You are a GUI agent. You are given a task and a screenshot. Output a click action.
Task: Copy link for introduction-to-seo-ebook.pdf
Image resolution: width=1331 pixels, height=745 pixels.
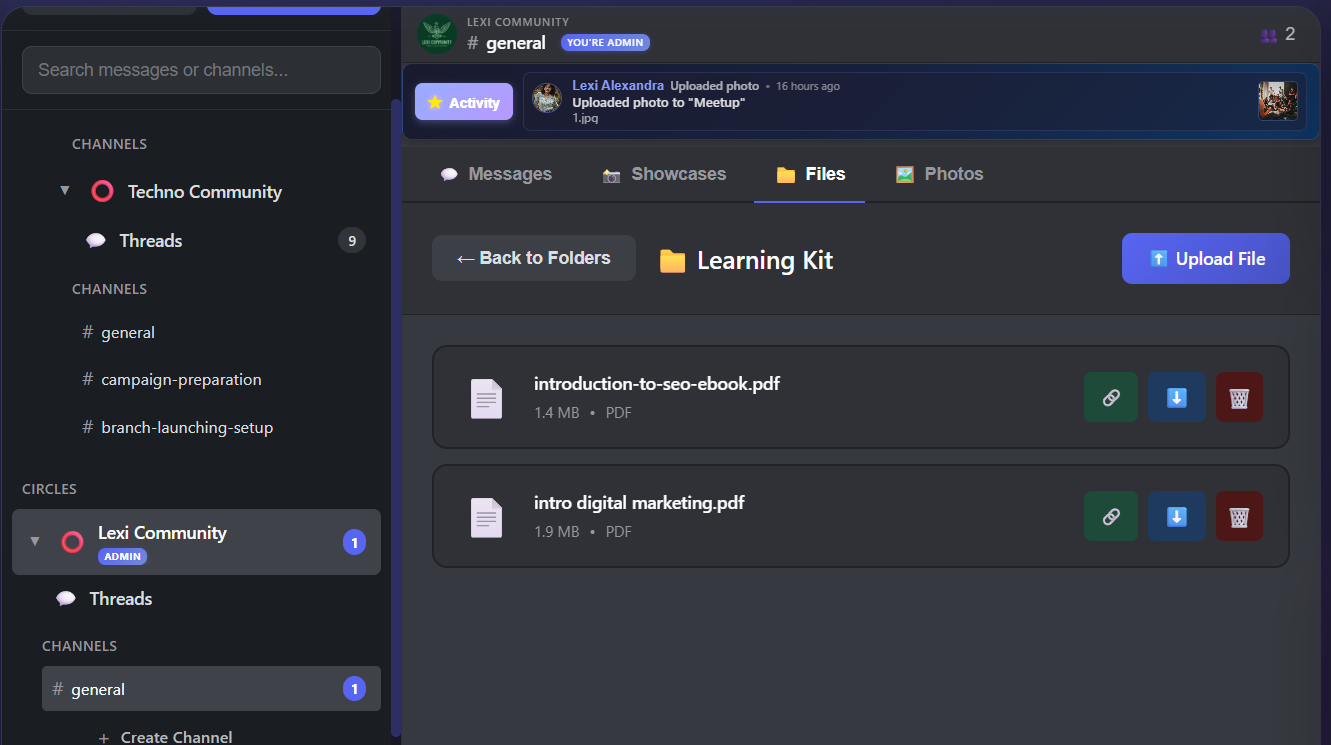click(1110, 397)
